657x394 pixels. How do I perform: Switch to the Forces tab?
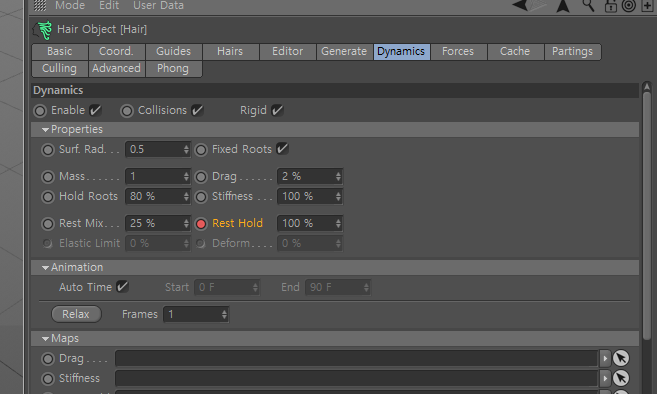coord(458,52)
